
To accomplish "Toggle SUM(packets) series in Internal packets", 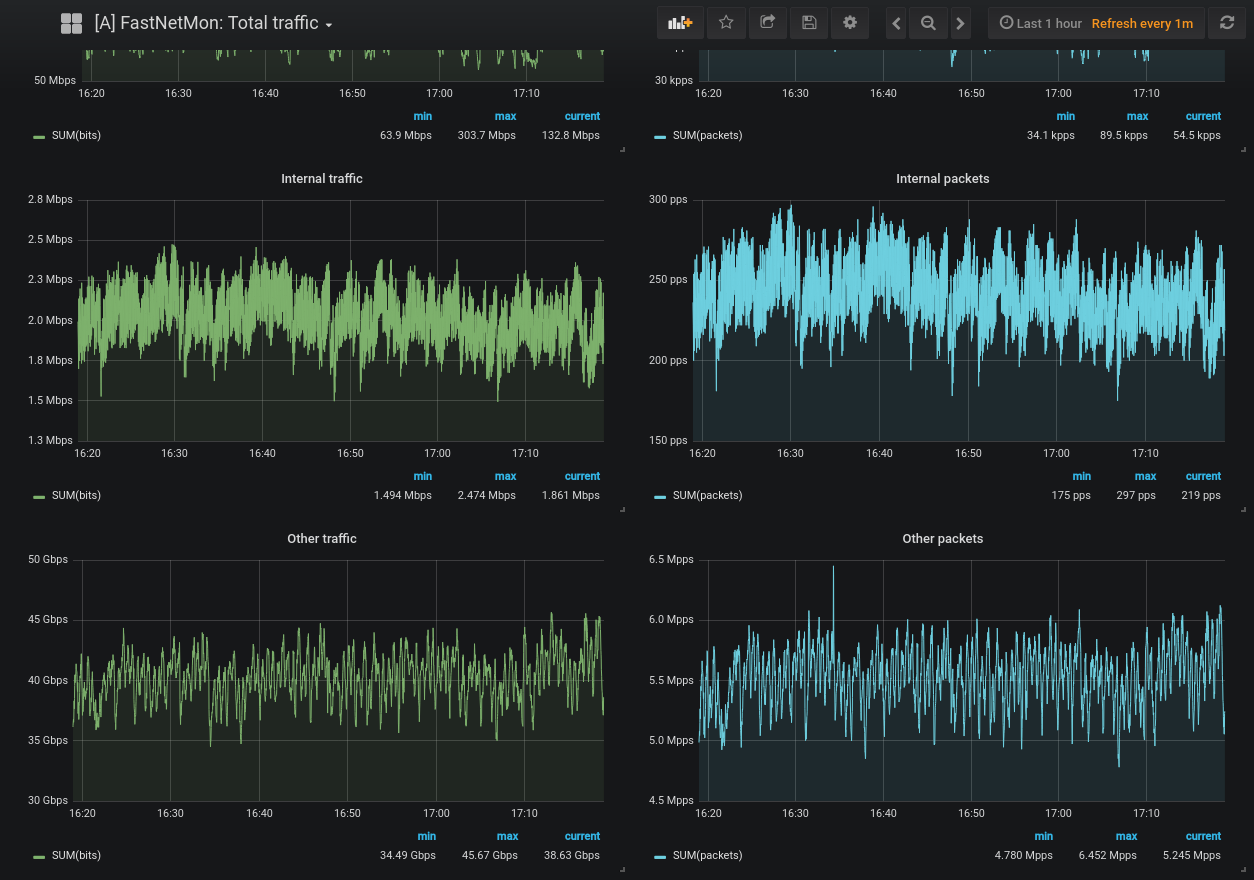I will [707, 495].
